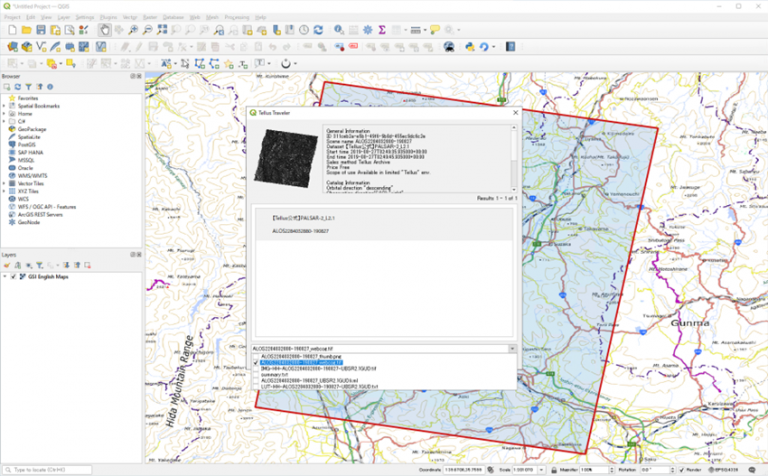The height and width of the screenshot is (476, 768).
Task: Open statistical summary sigma icon
Action: pos(382,30)
